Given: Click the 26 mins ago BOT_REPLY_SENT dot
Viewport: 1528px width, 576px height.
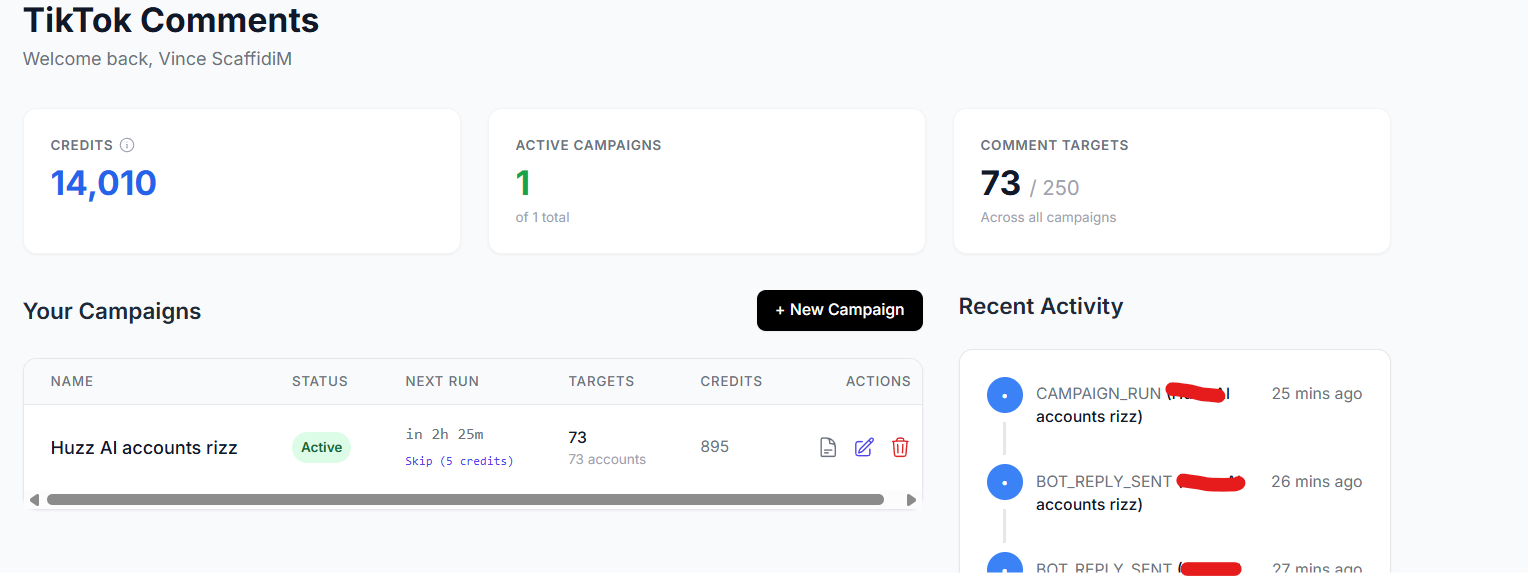Looking at the screenshot, I should pos(1004,483).
